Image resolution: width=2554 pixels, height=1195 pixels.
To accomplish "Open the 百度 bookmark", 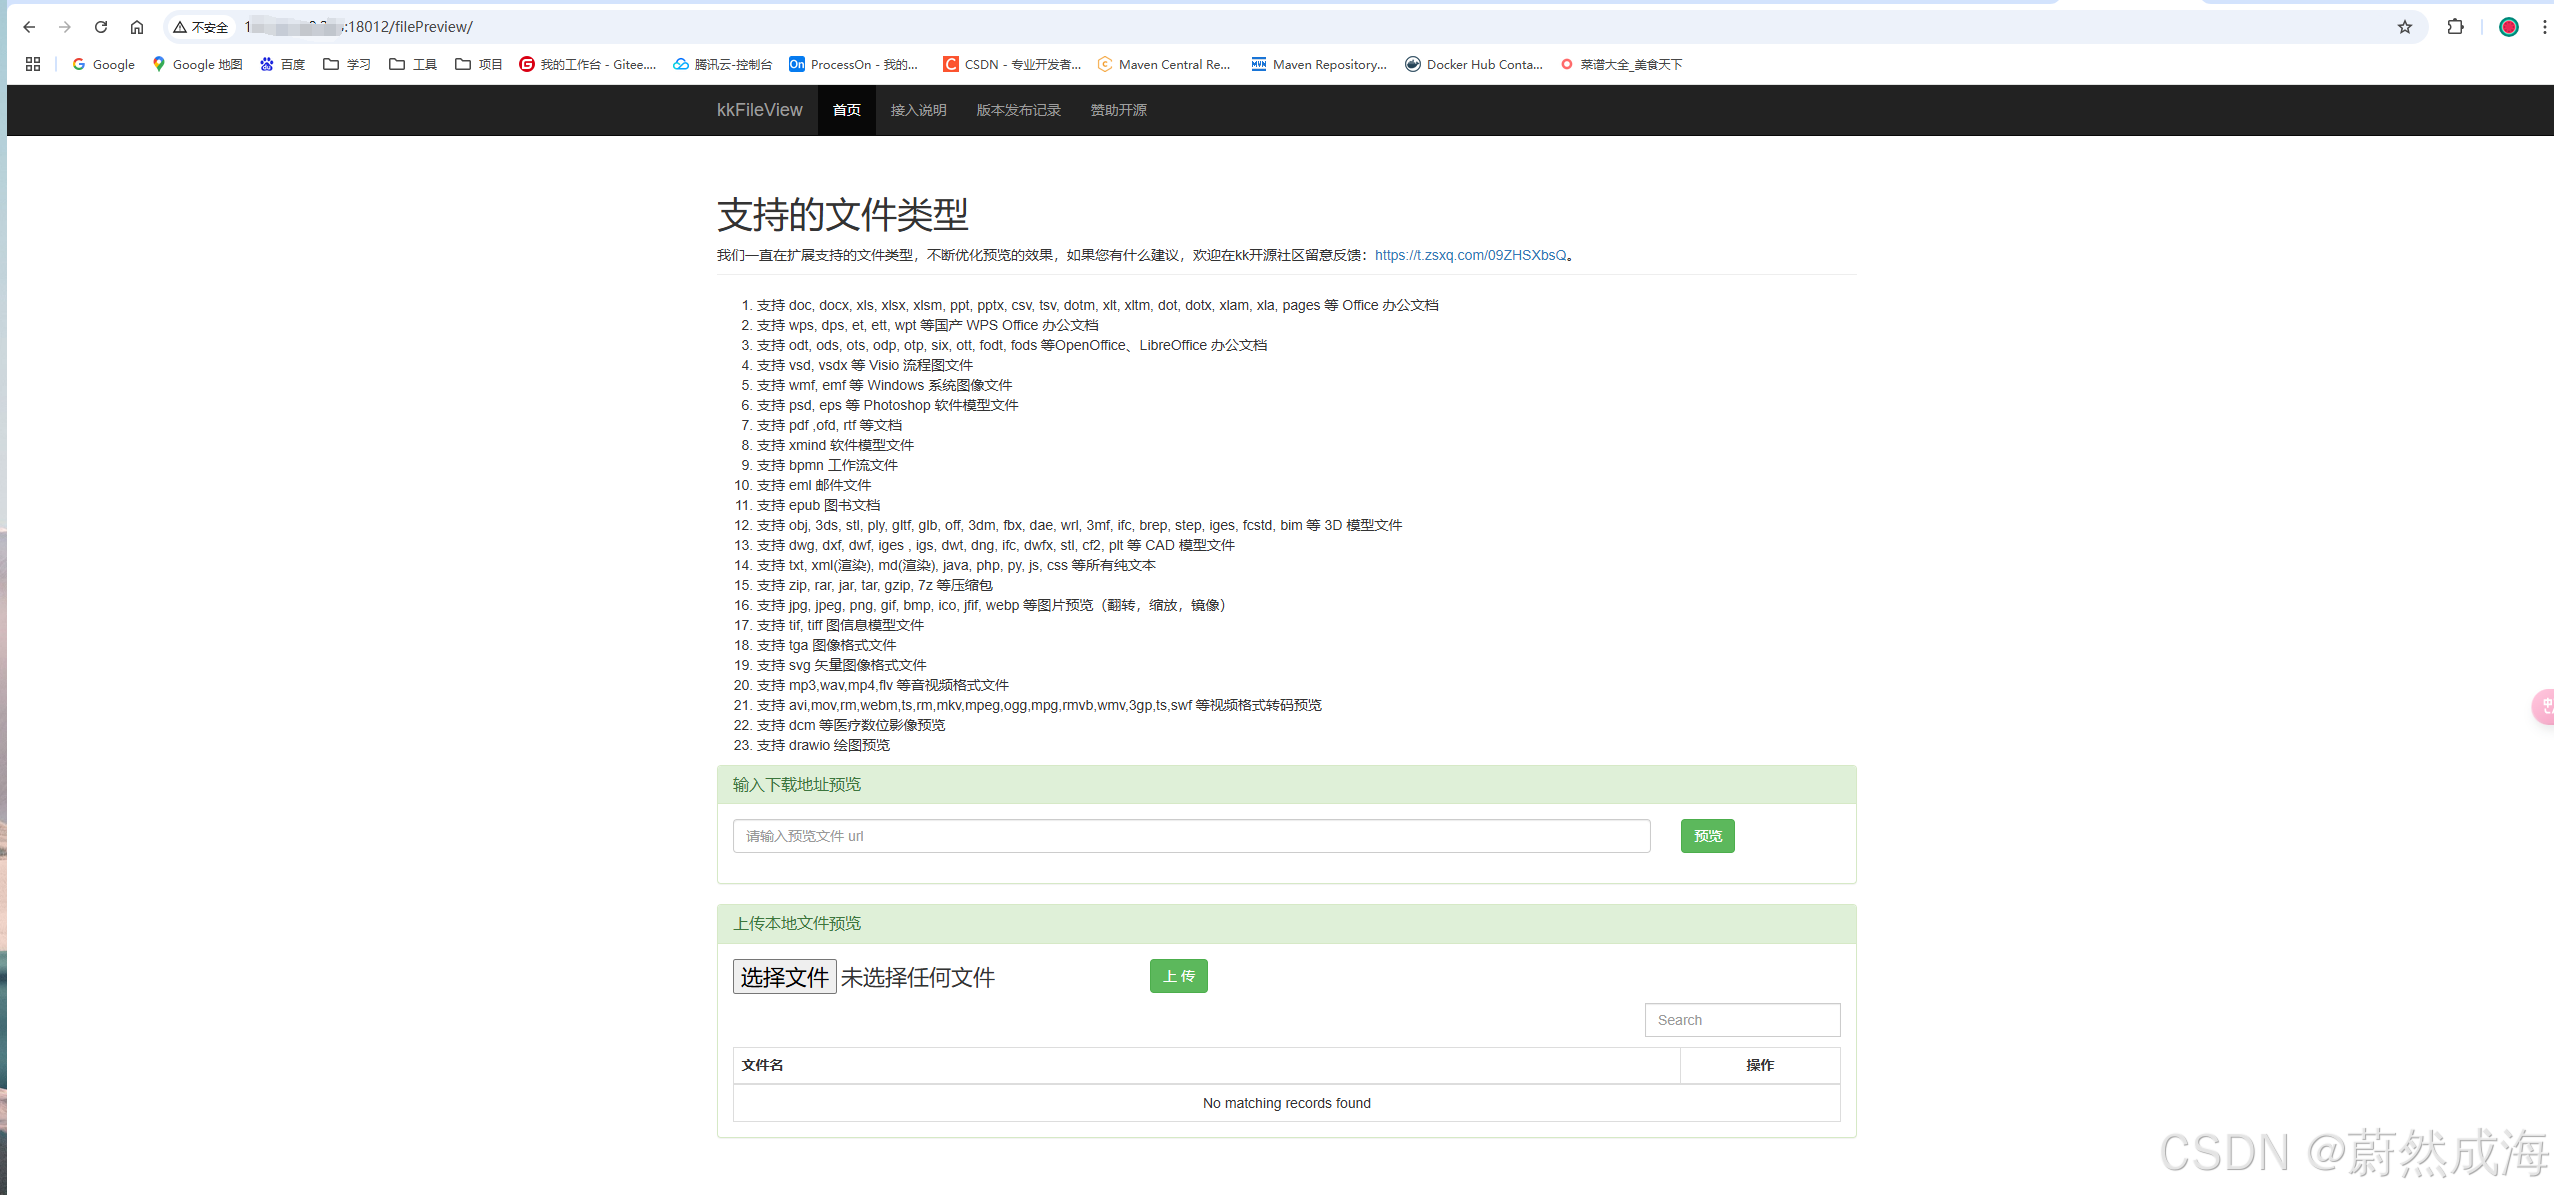I will tap(283, 64).
